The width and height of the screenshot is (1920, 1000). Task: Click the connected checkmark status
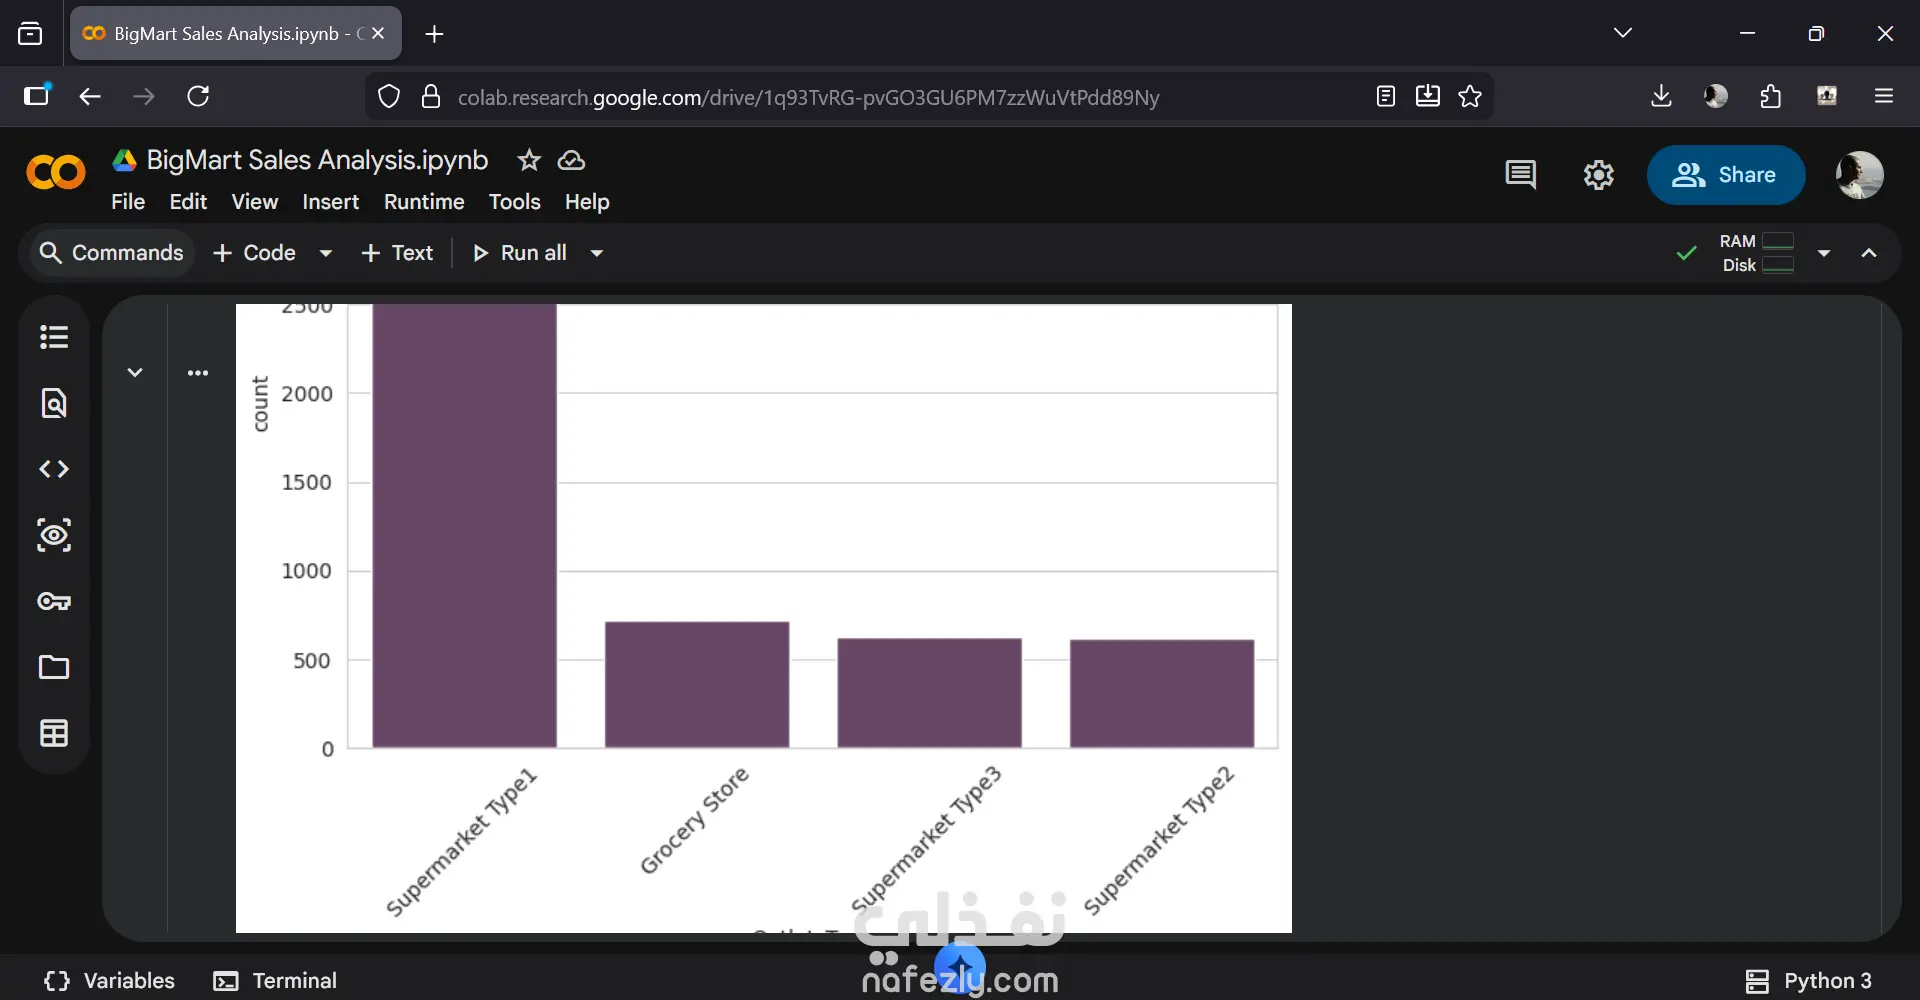1687,253
